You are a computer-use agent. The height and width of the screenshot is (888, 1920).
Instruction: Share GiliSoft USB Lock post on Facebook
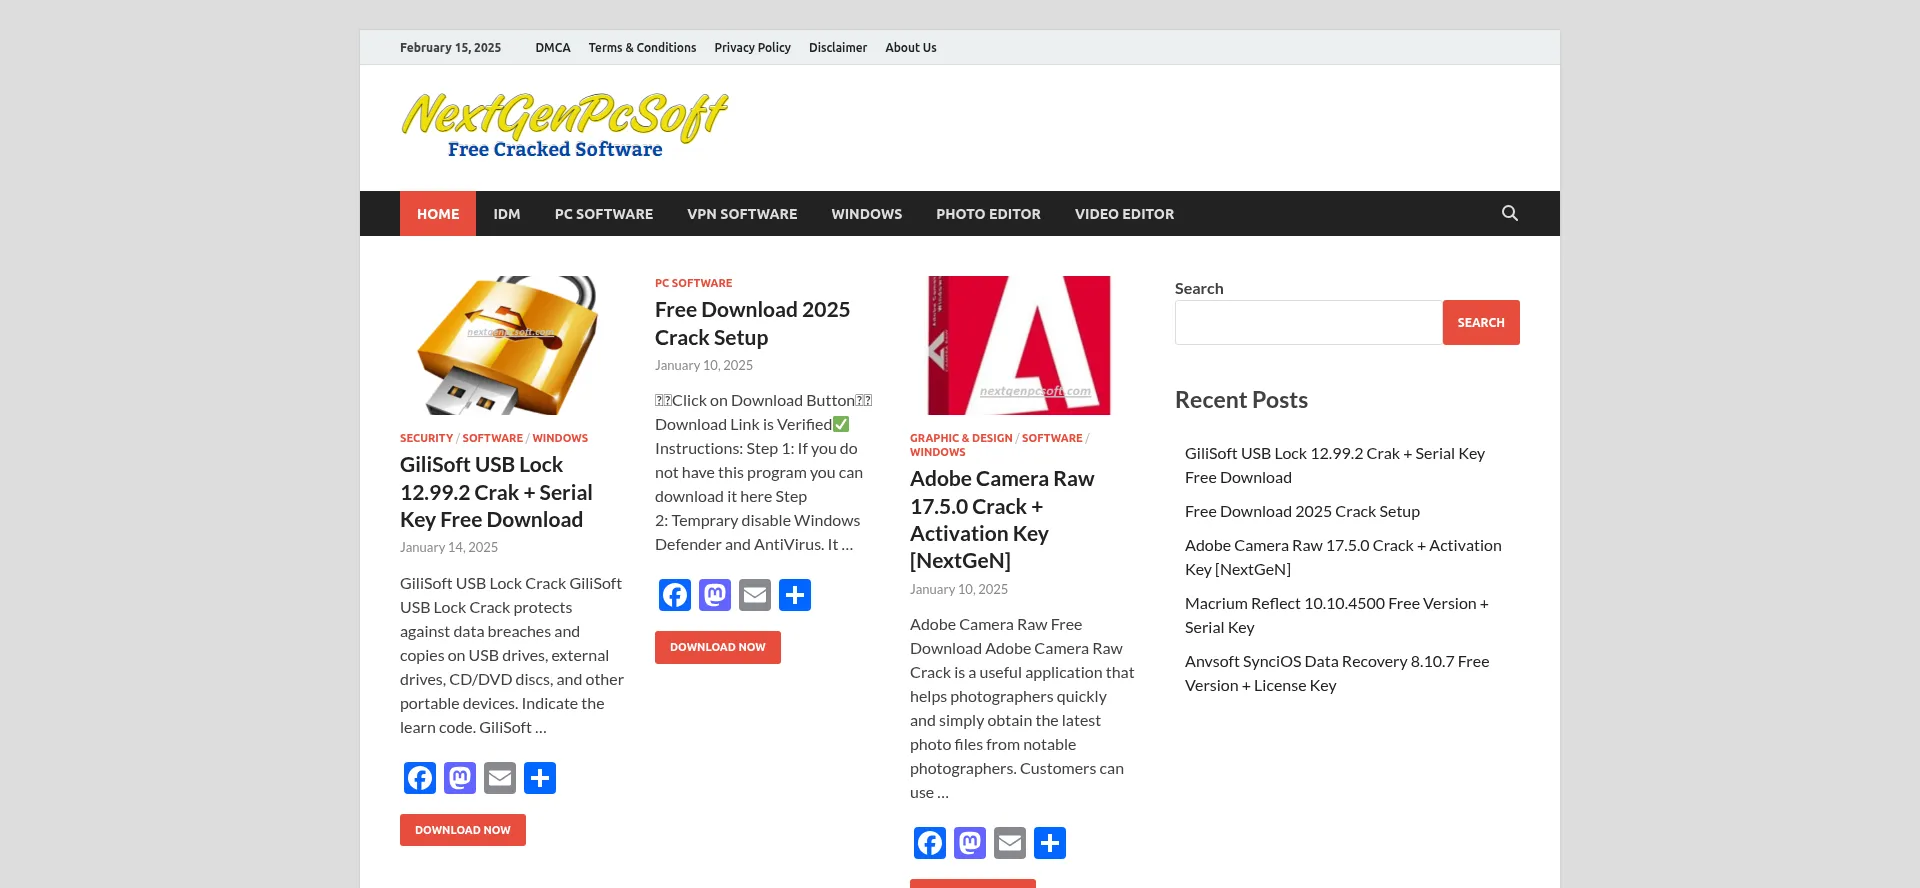(420, 778)
